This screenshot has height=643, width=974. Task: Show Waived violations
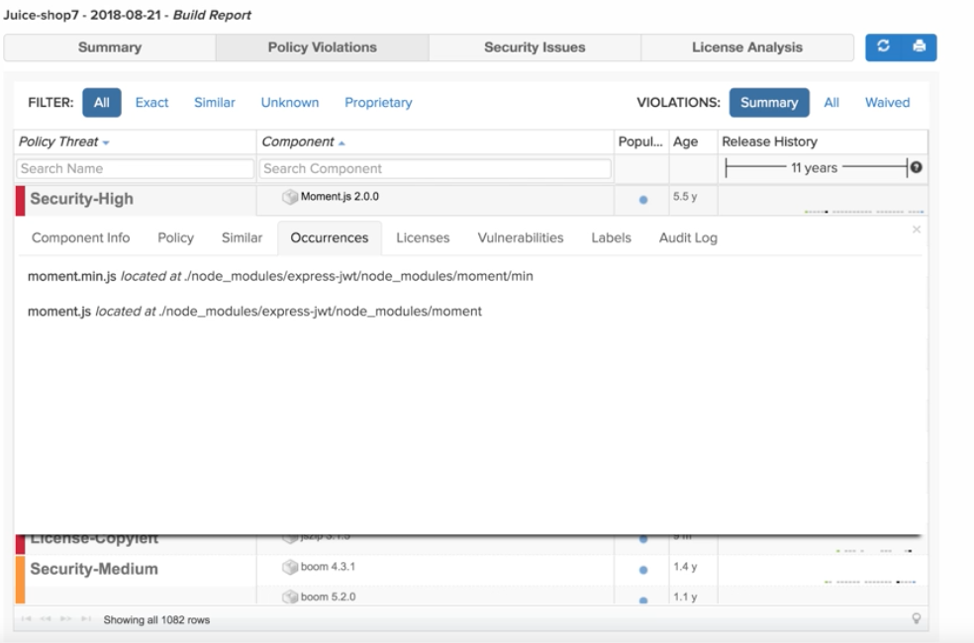887,102
